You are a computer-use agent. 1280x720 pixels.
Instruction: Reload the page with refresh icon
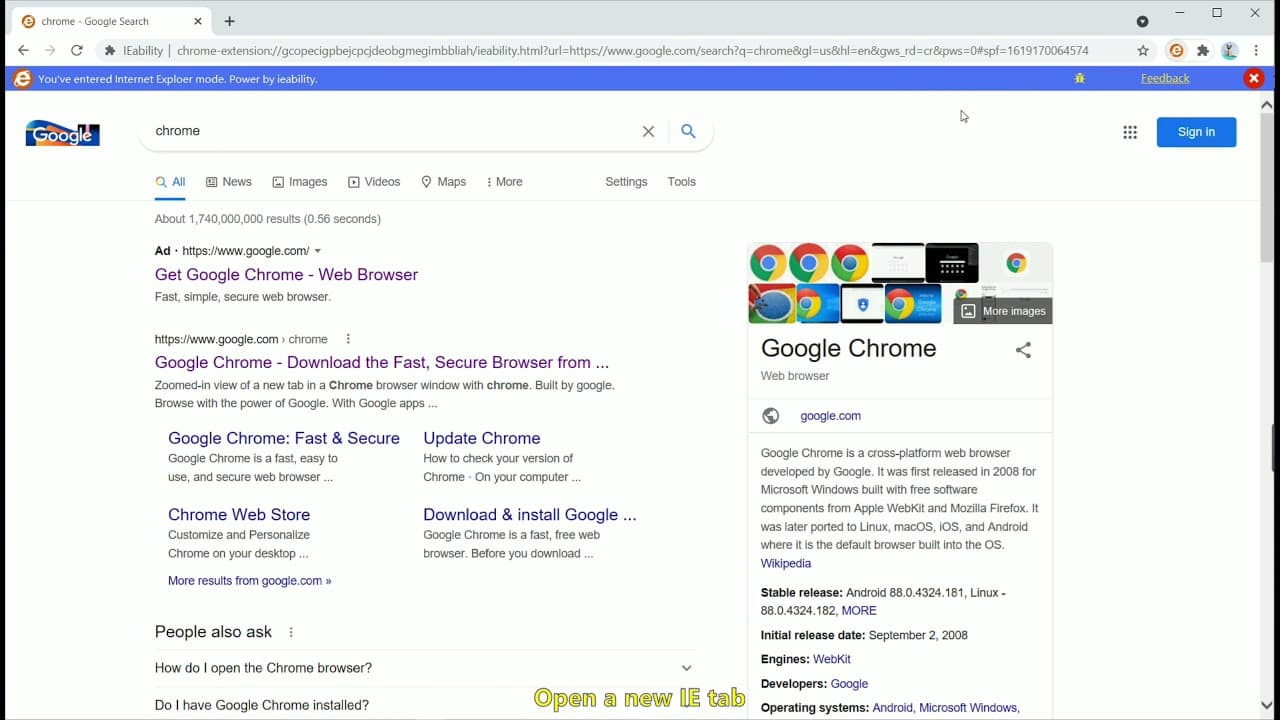[x=76, y=50]
